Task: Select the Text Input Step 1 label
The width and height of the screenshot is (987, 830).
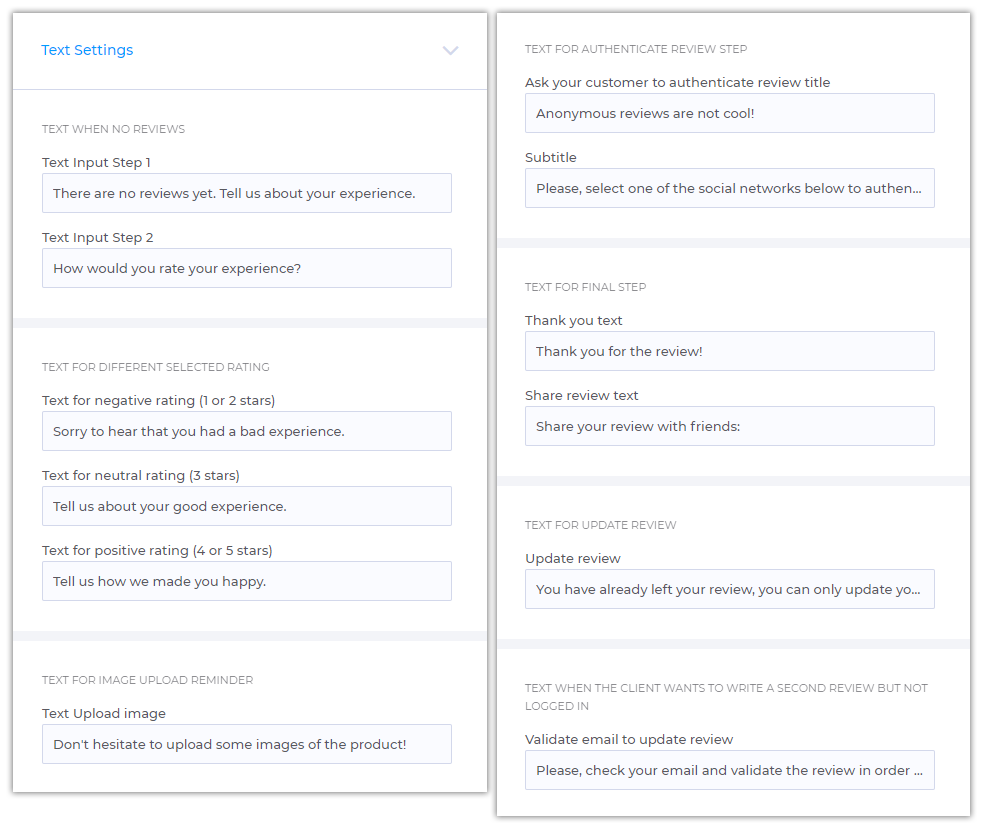Action: tap(96, 162)
